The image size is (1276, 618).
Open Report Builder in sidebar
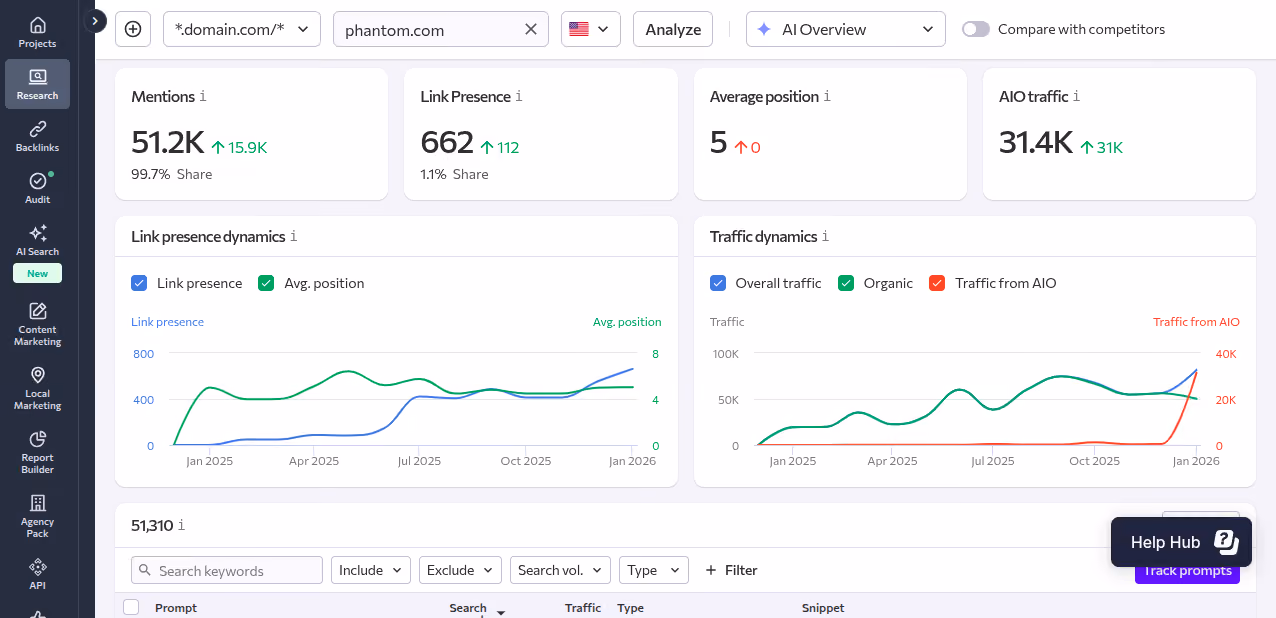click(x=37, y=452)
